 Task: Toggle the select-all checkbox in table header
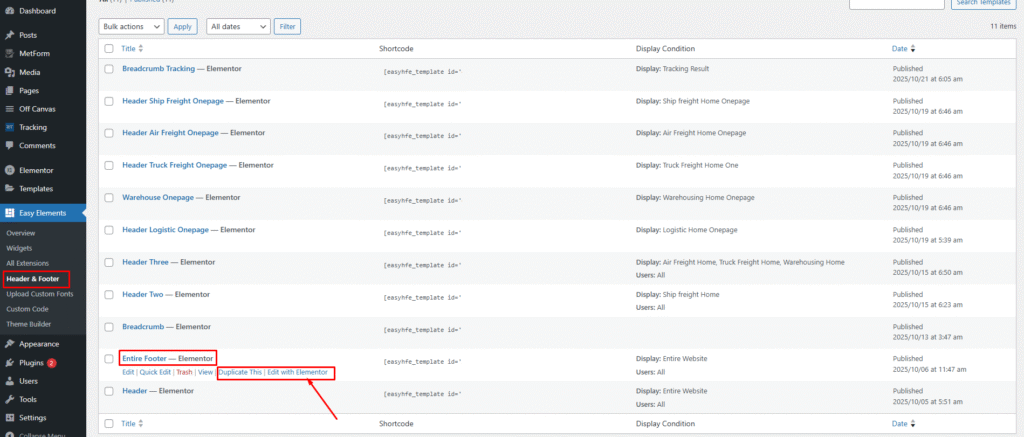[109, 48]
